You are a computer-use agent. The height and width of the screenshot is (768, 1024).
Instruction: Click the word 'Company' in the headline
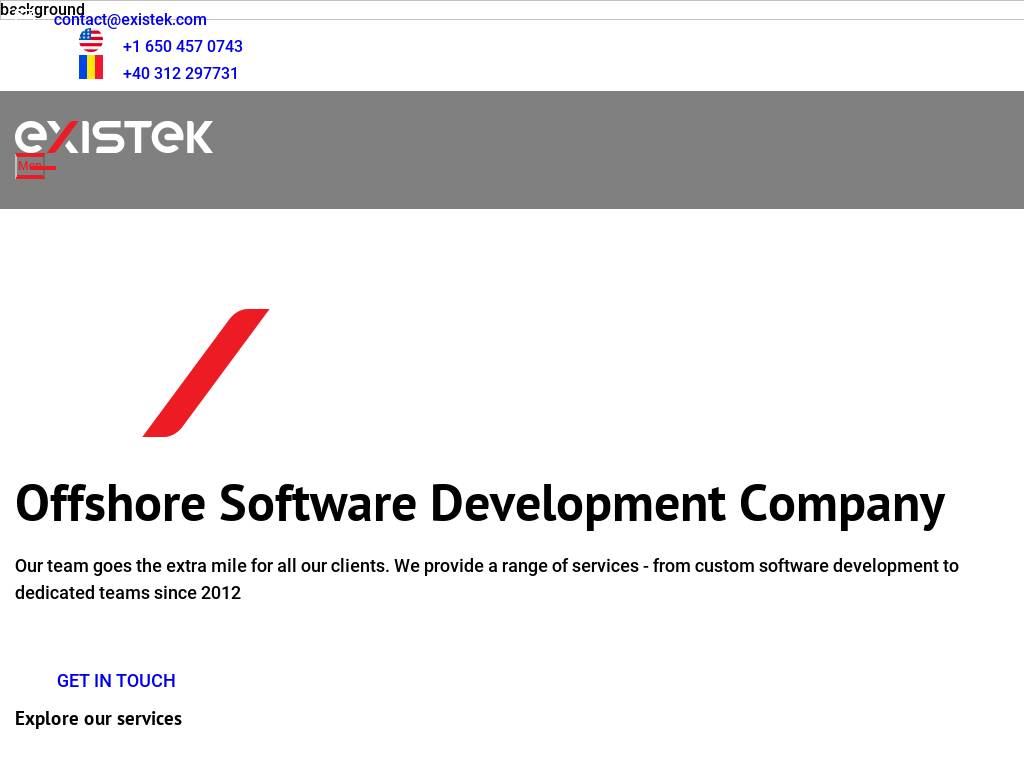(x=841, y=503)
